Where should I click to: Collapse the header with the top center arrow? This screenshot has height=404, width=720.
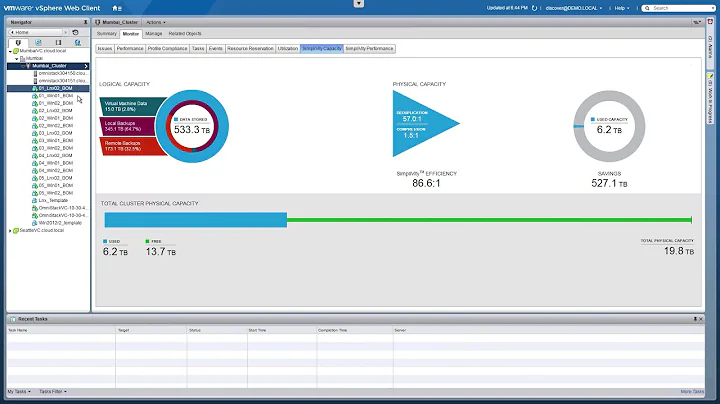pos(359,4)
